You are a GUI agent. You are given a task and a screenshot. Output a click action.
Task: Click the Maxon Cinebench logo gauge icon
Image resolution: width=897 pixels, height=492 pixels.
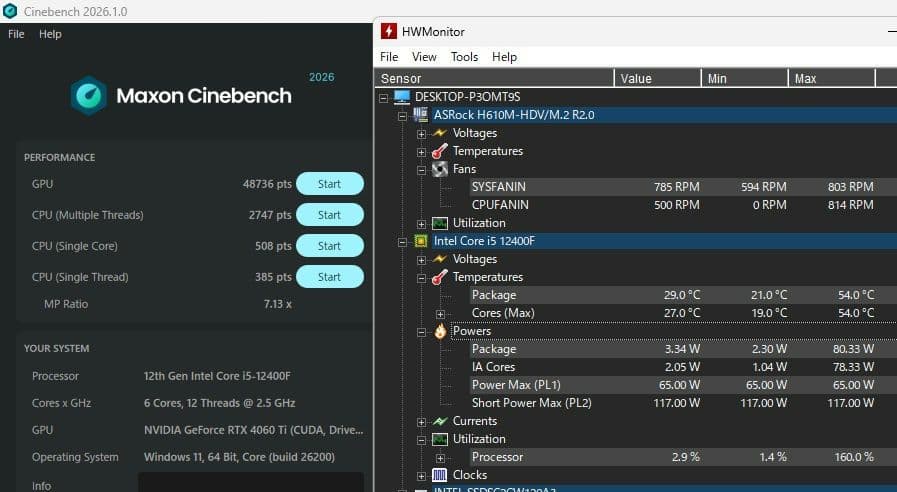coord(89,96)
